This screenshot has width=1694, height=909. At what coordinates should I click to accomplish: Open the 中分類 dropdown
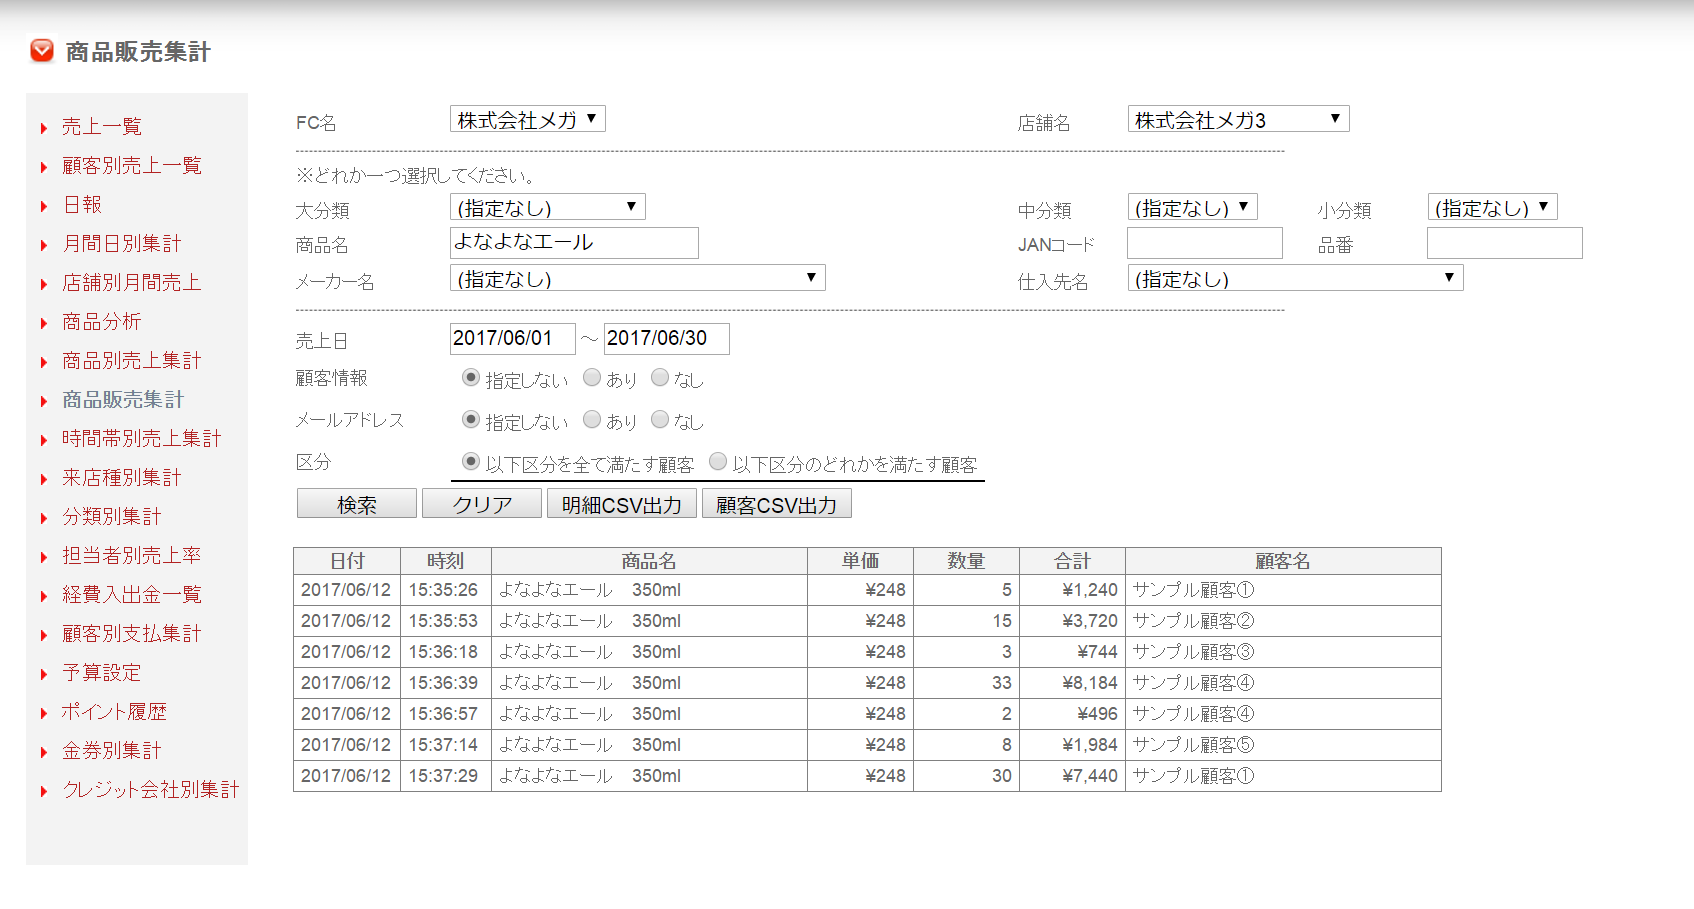pos(1193,207)
